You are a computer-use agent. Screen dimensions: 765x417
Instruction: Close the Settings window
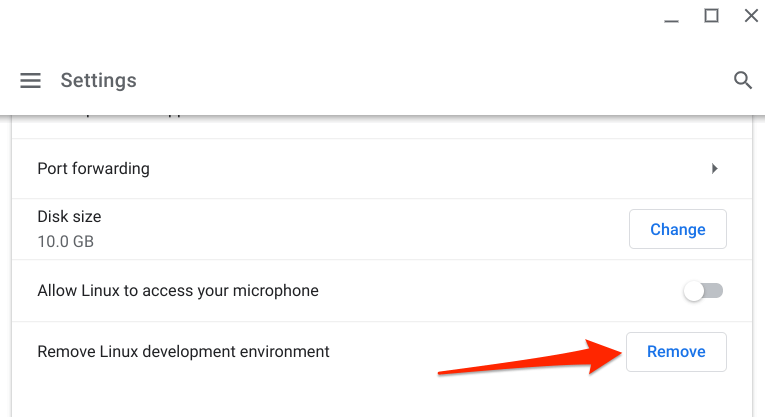pos(751,15)
